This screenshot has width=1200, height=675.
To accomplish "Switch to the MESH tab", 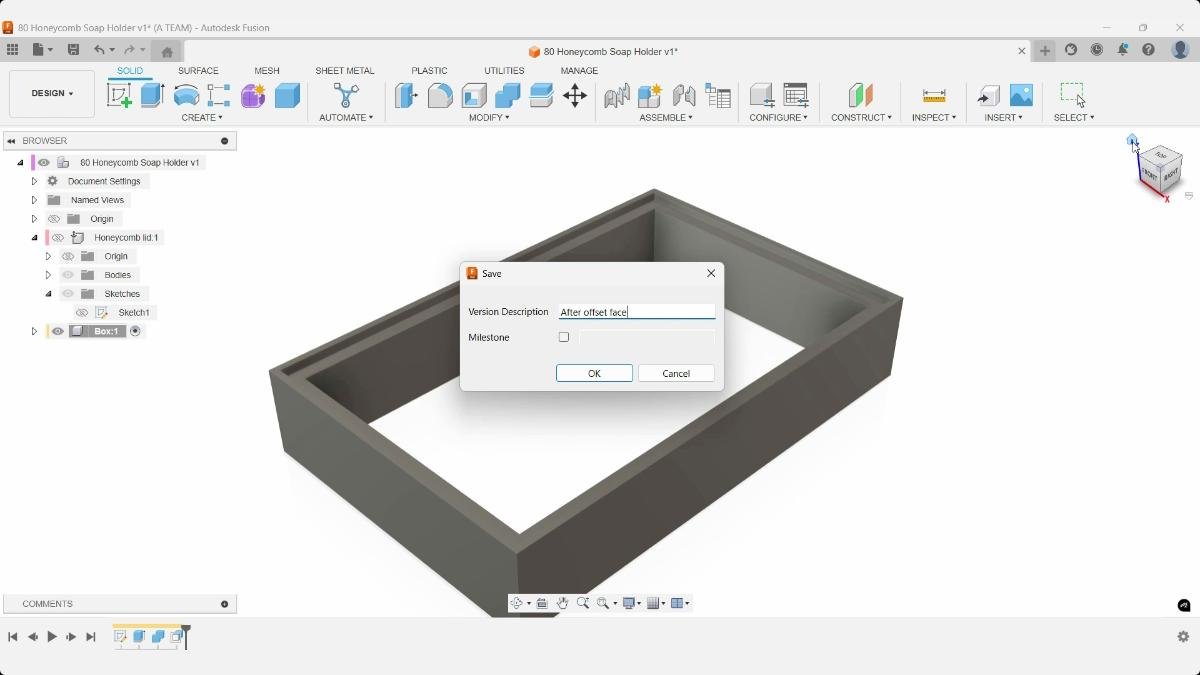I will pos(267,71).
